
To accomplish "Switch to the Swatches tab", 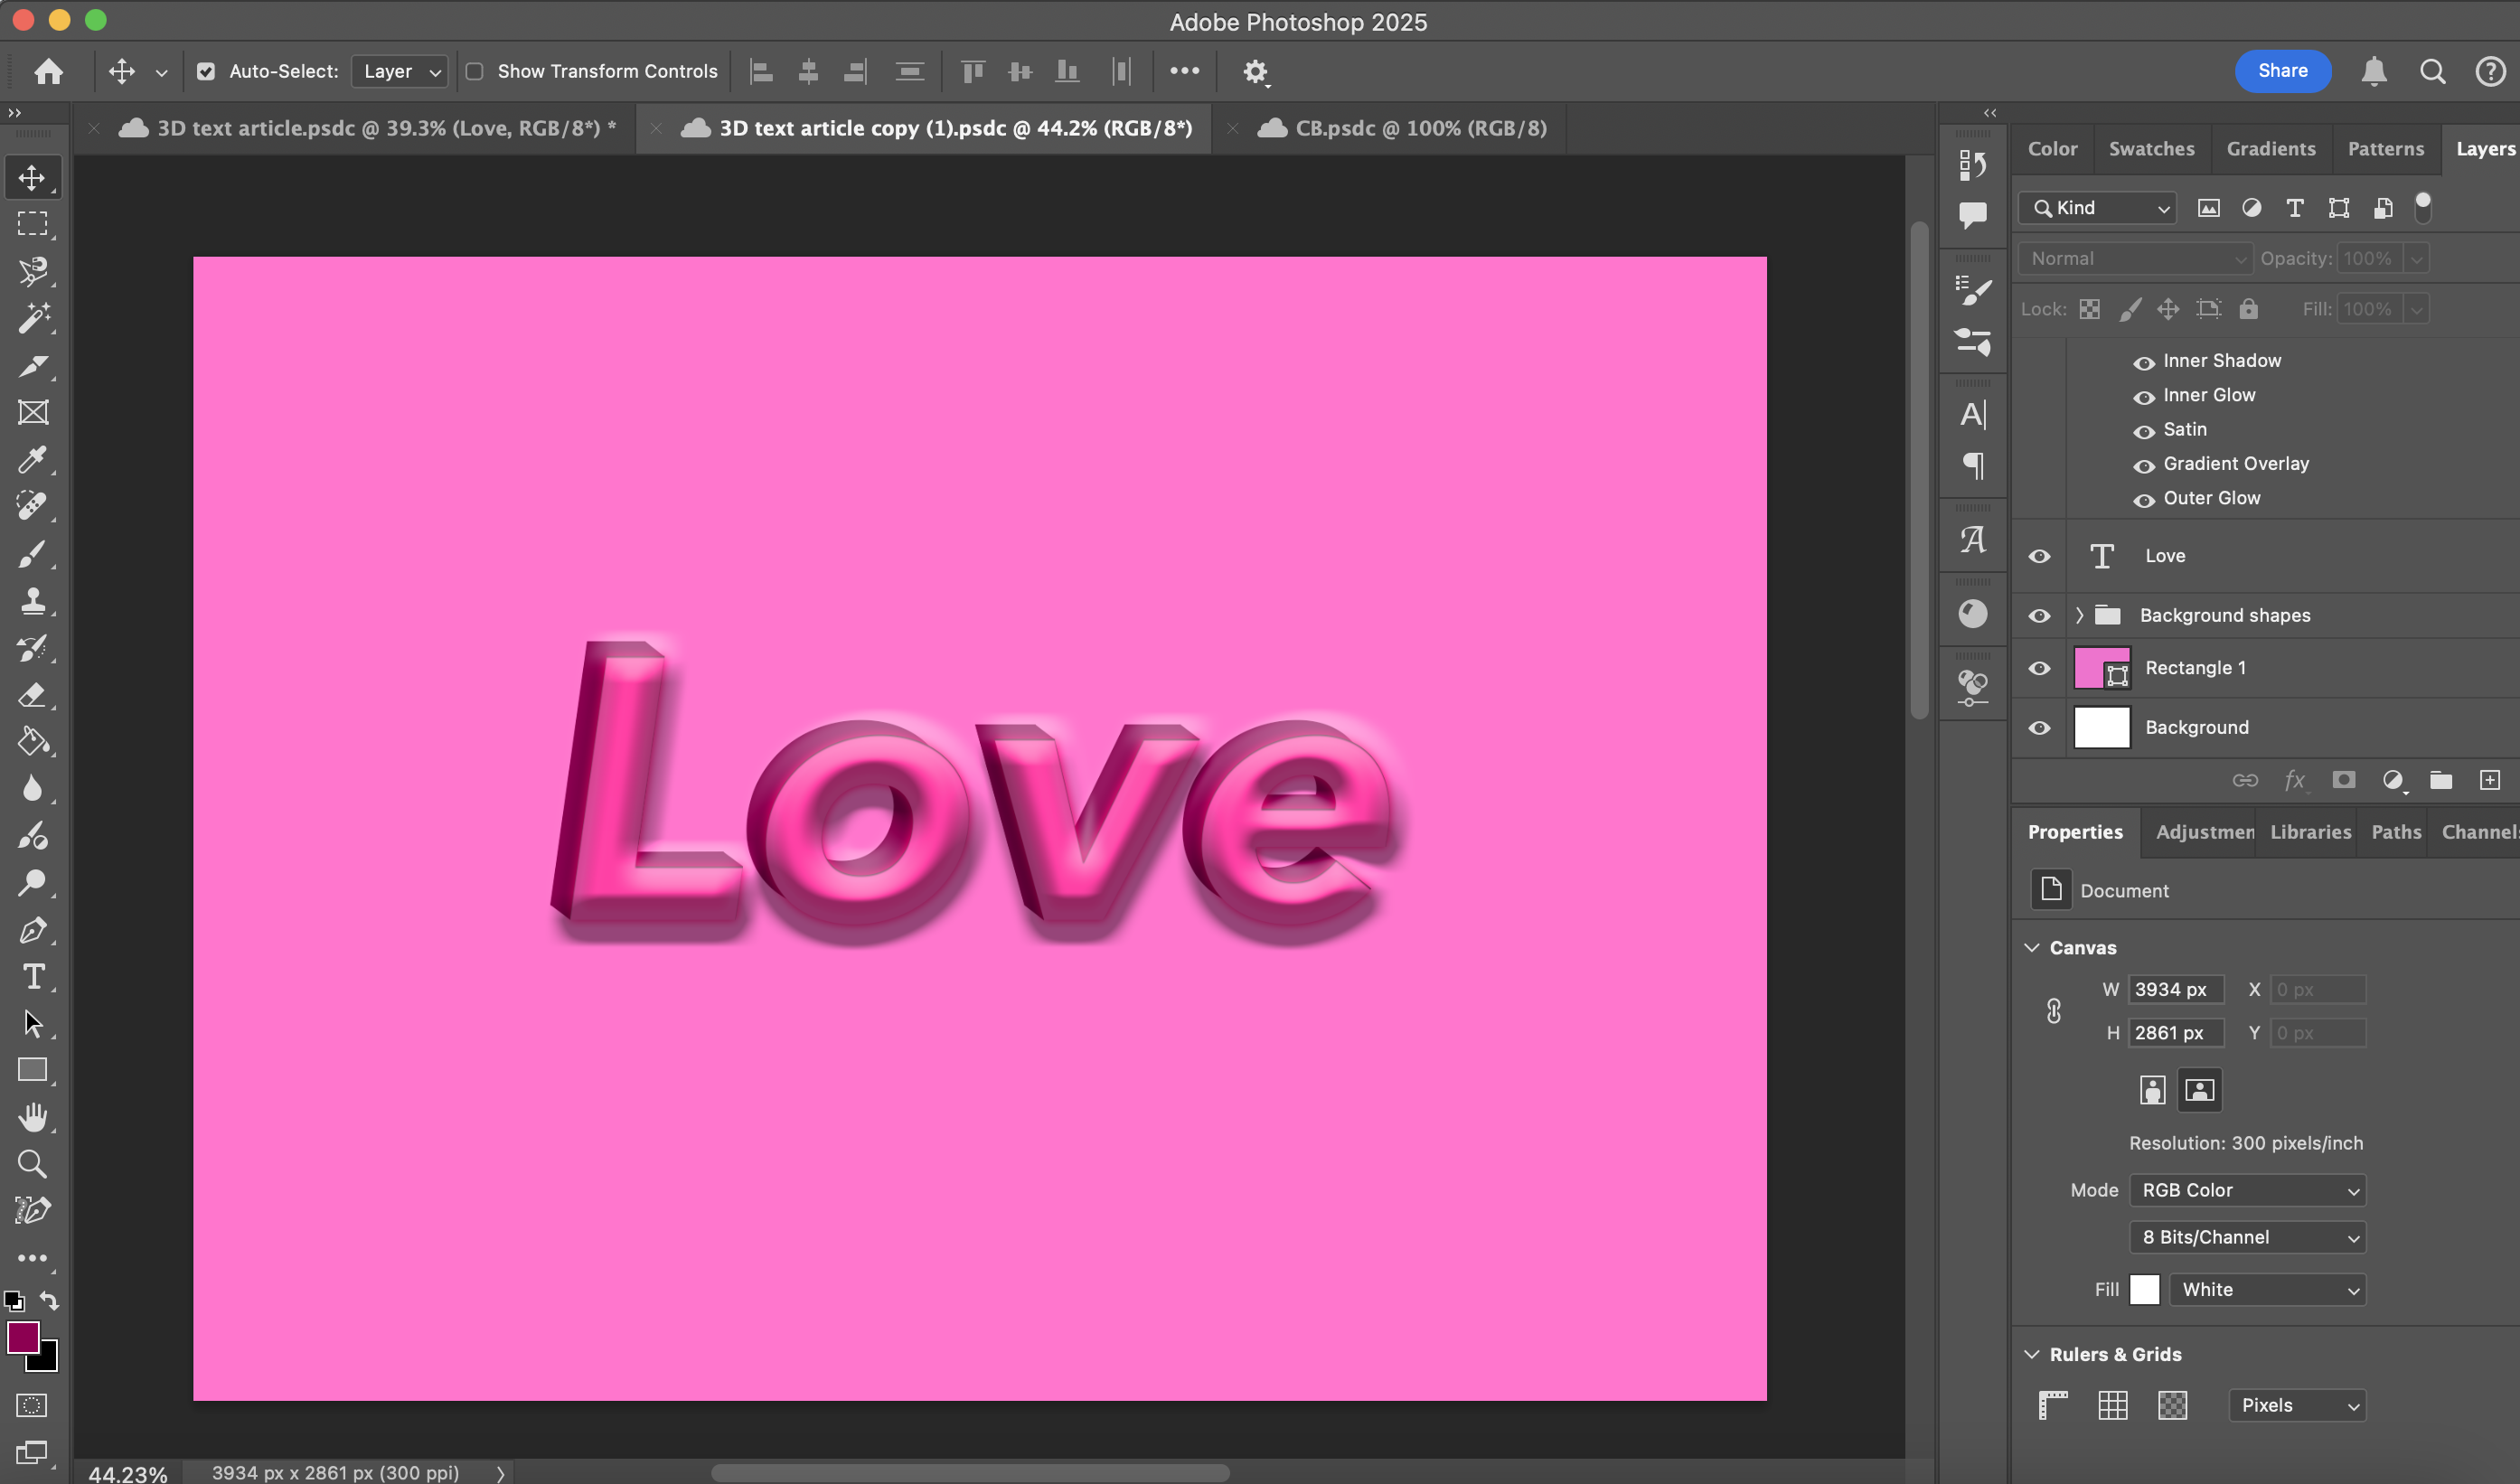I will pos(2152,148).
